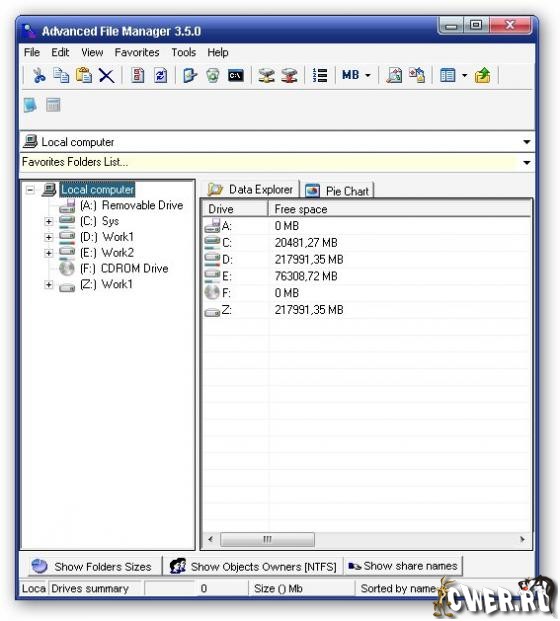This screenshot has width=560, height=621.
Task: Open the Favorites Folders List dropdown
Action: click(526, 162)
